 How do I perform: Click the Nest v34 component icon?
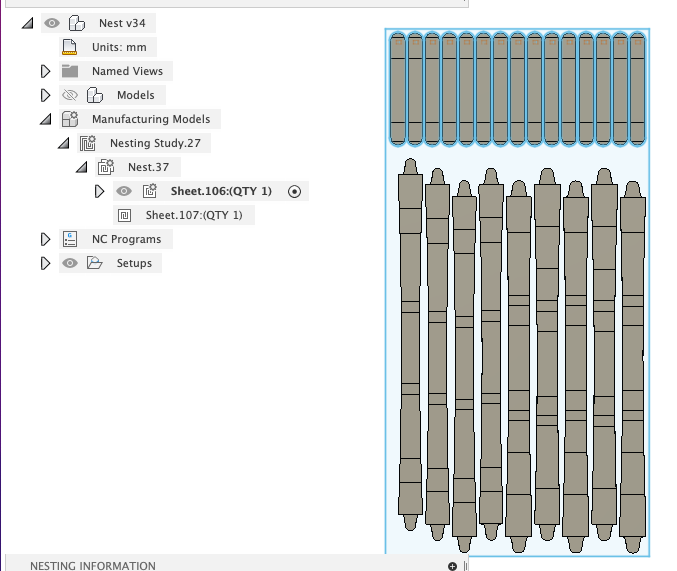click(x=77, y=23)
